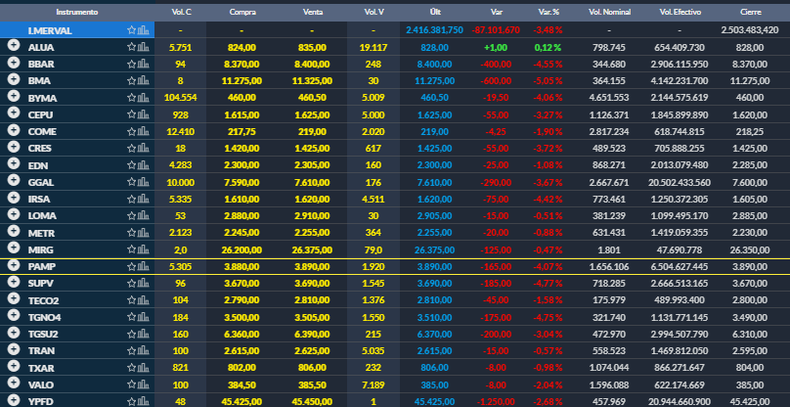The image size is (790, 407).
Task: Select the MIRG instrument name
Action: click(41, 250)
